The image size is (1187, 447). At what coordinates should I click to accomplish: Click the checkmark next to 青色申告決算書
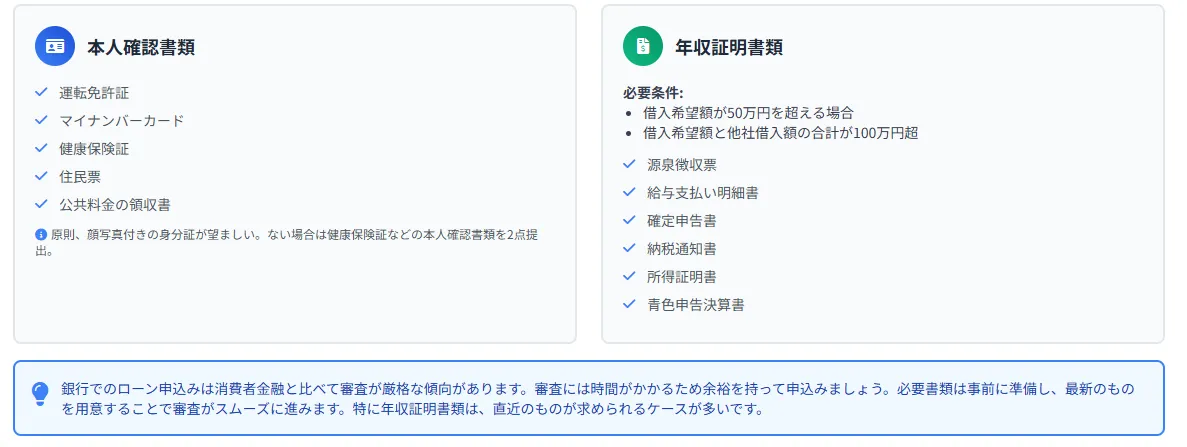pyautogui.click(x=628, y=305)
